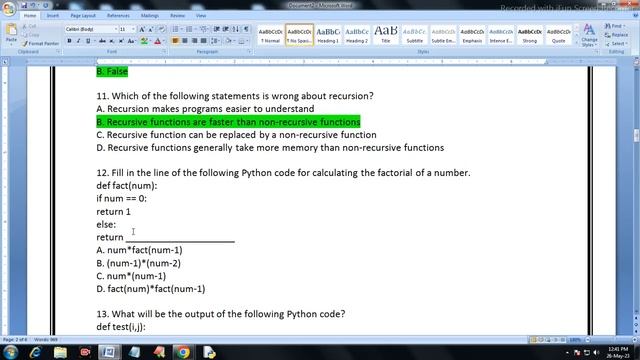This screenshot has height=360, width=640.
Task: Open Windows Start orb
Action: pyautogui.click(x=11, y=352)
